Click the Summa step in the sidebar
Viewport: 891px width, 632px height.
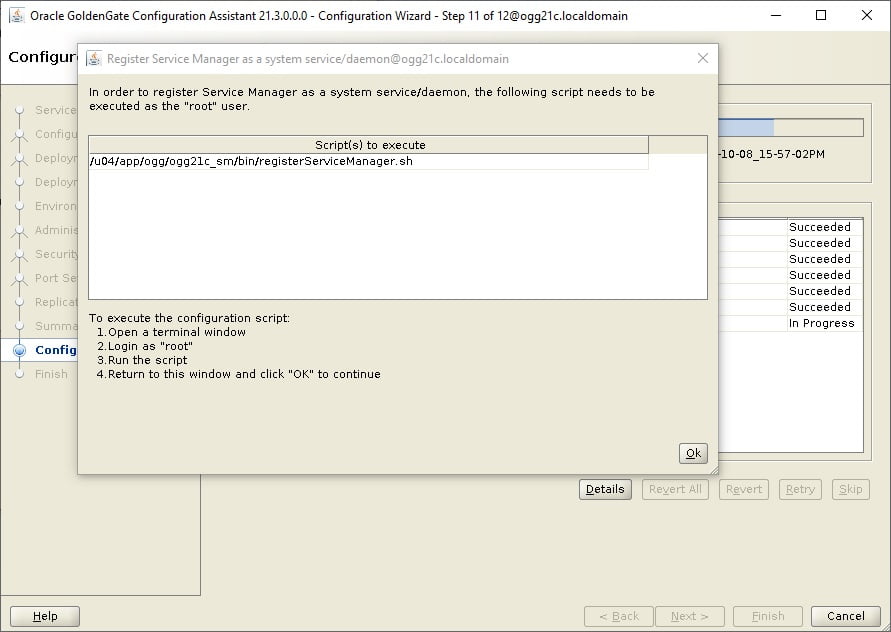(56, 326)
